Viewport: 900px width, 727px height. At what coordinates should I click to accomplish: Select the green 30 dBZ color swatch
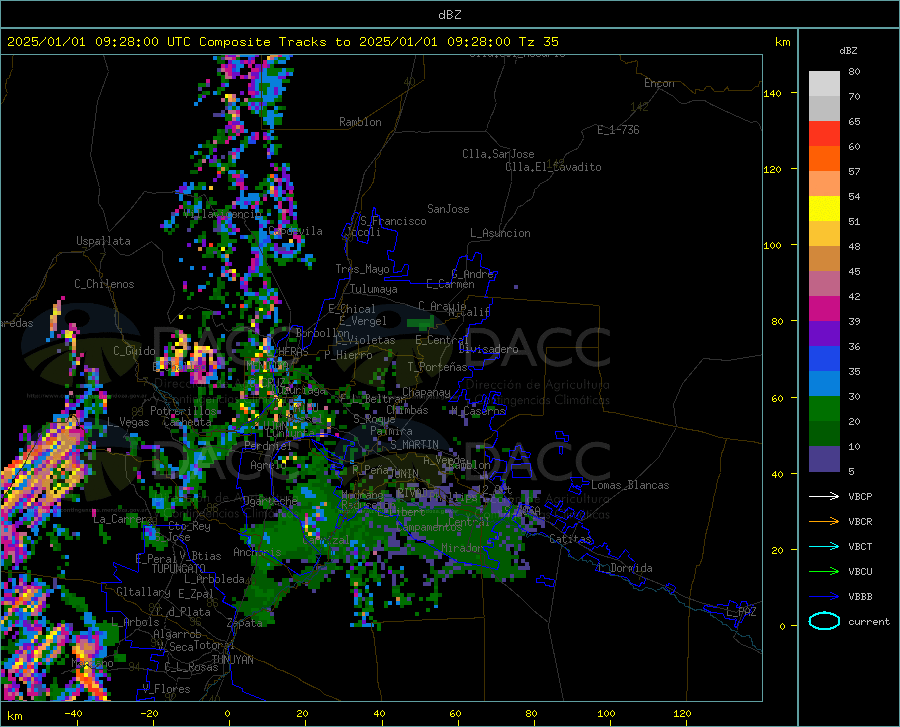click(824, 409)
